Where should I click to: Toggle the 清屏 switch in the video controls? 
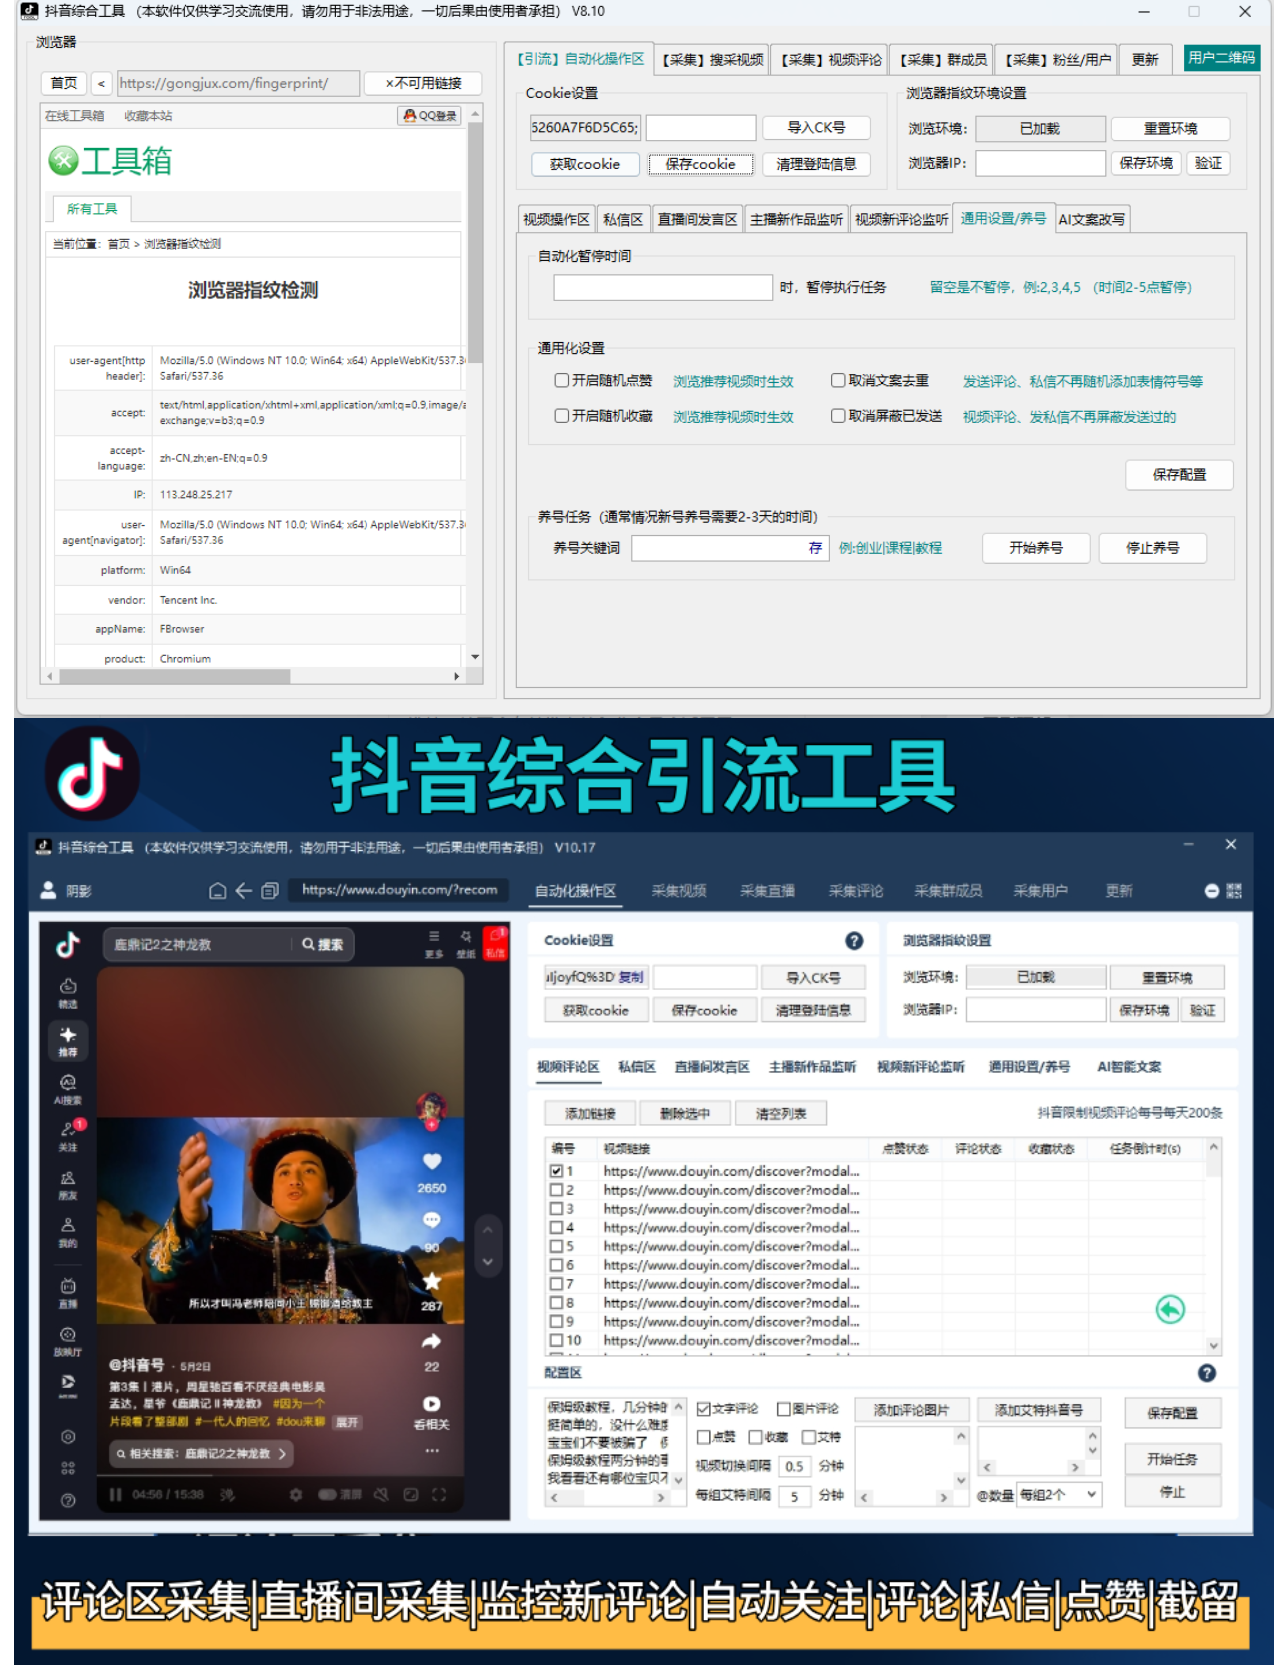coord(327,1494)
